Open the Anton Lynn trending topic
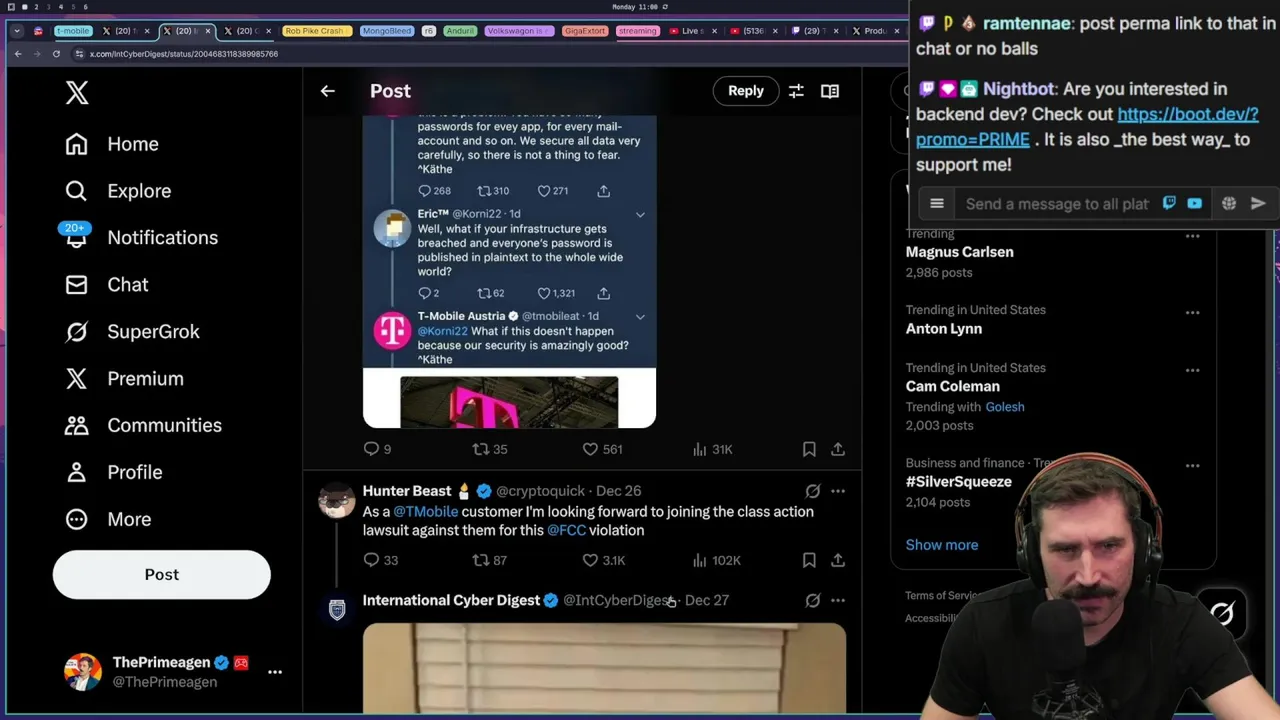The image size is (1280, 720). 943,329
